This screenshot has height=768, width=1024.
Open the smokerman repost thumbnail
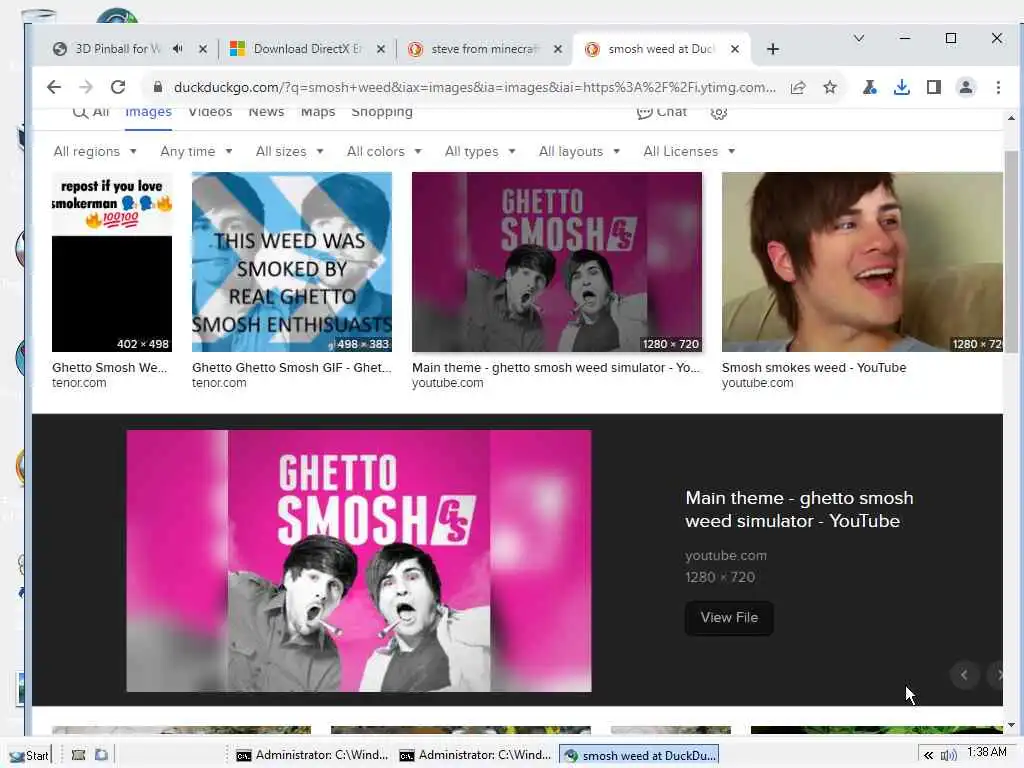tap(112, 262)
